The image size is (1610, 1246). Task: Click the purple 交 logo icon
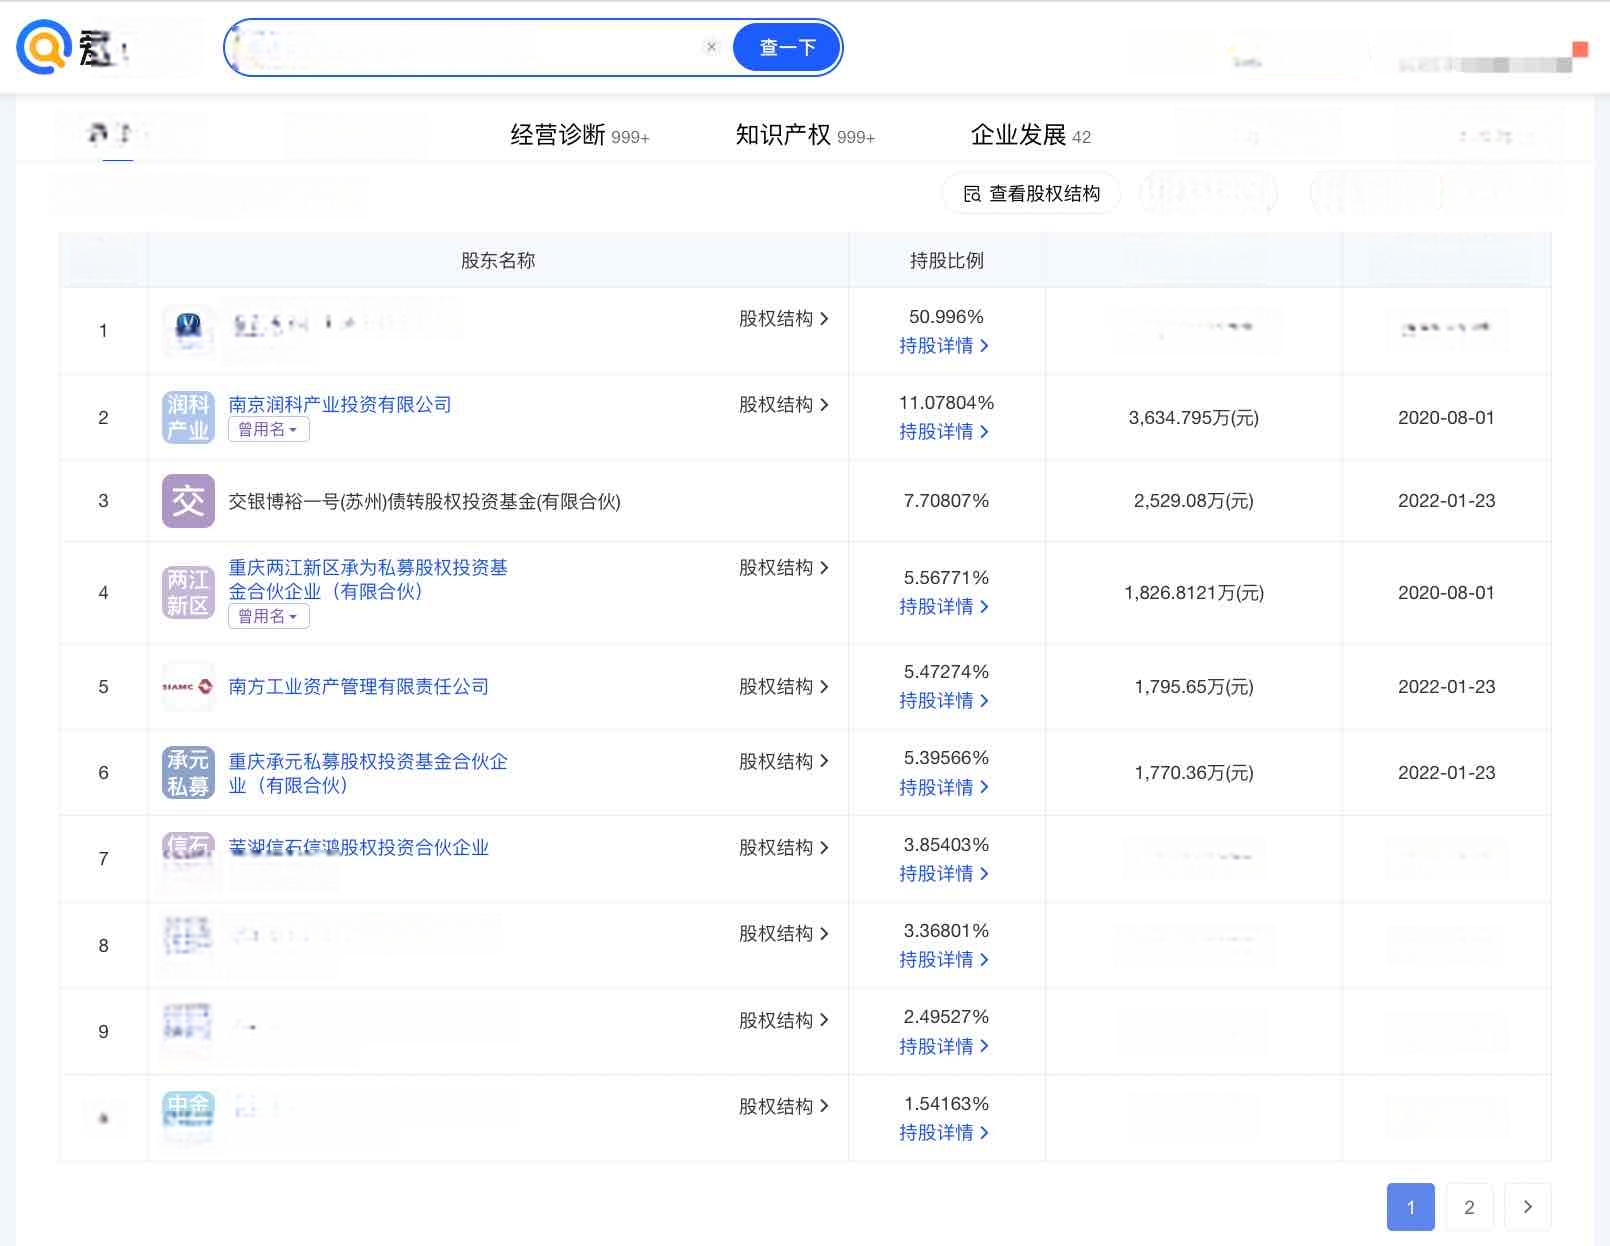188,500
